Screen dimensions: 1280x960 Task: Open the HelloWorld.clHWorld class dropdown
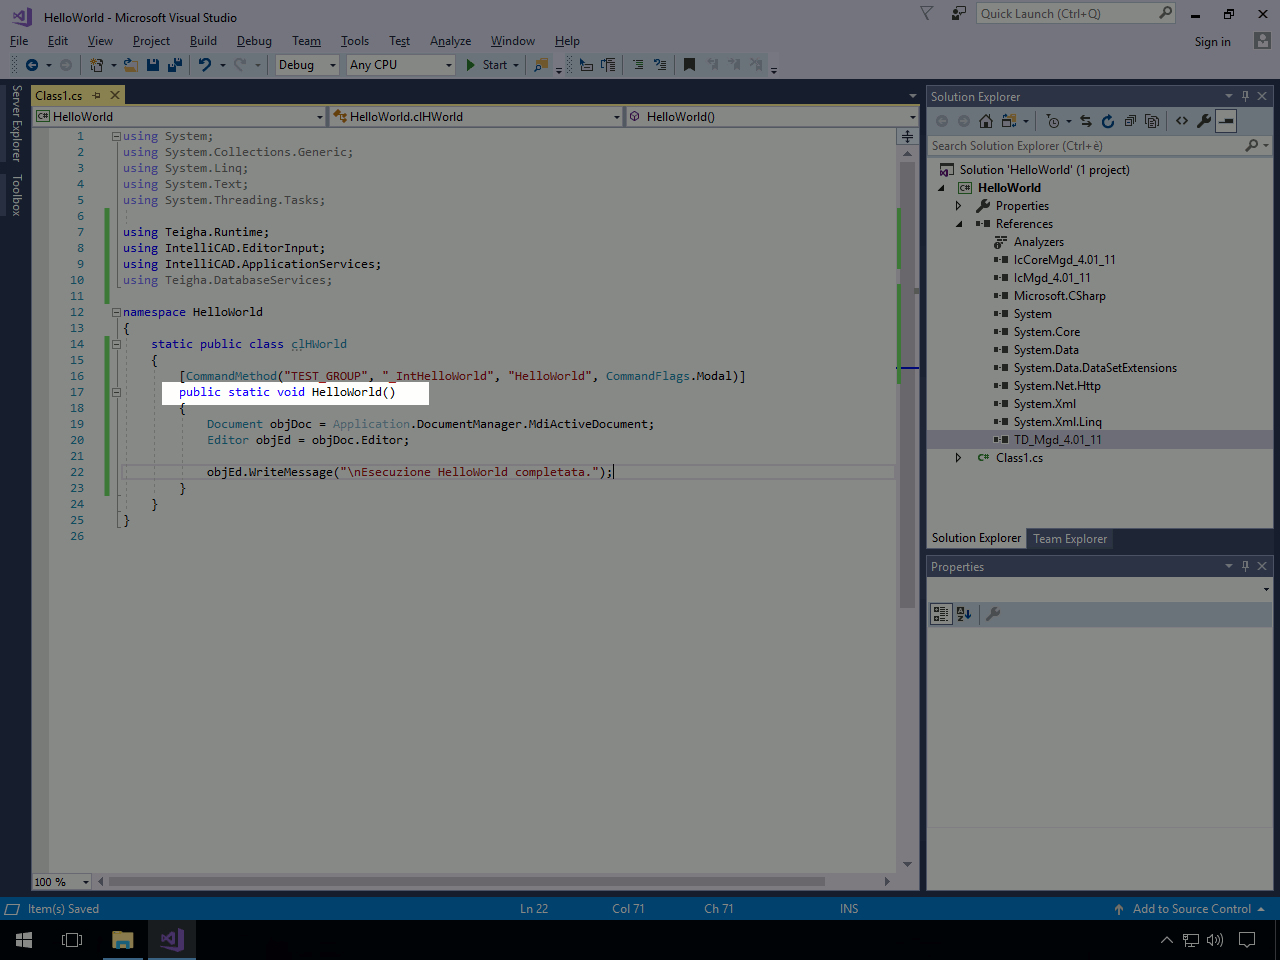[476, 117]
